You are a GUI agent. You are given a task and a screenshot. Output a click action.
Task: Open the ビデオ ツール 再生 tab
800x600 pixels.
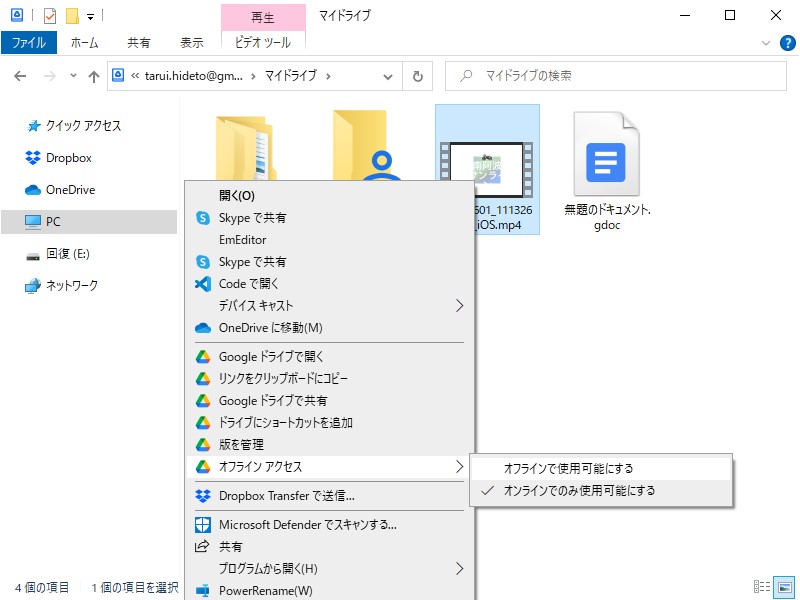pos(262,19)
